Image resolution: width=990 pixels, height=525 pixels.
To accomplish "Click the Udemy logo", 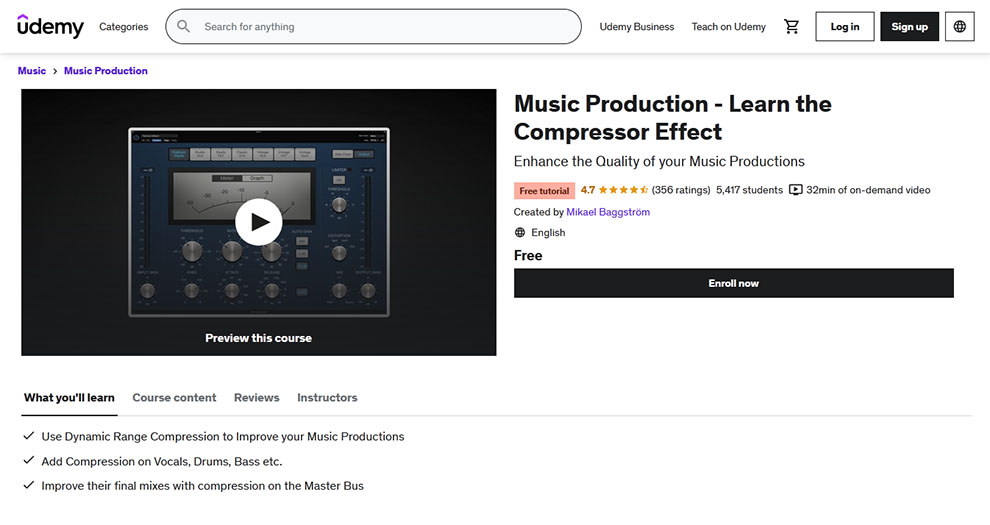I will (50, 27).
